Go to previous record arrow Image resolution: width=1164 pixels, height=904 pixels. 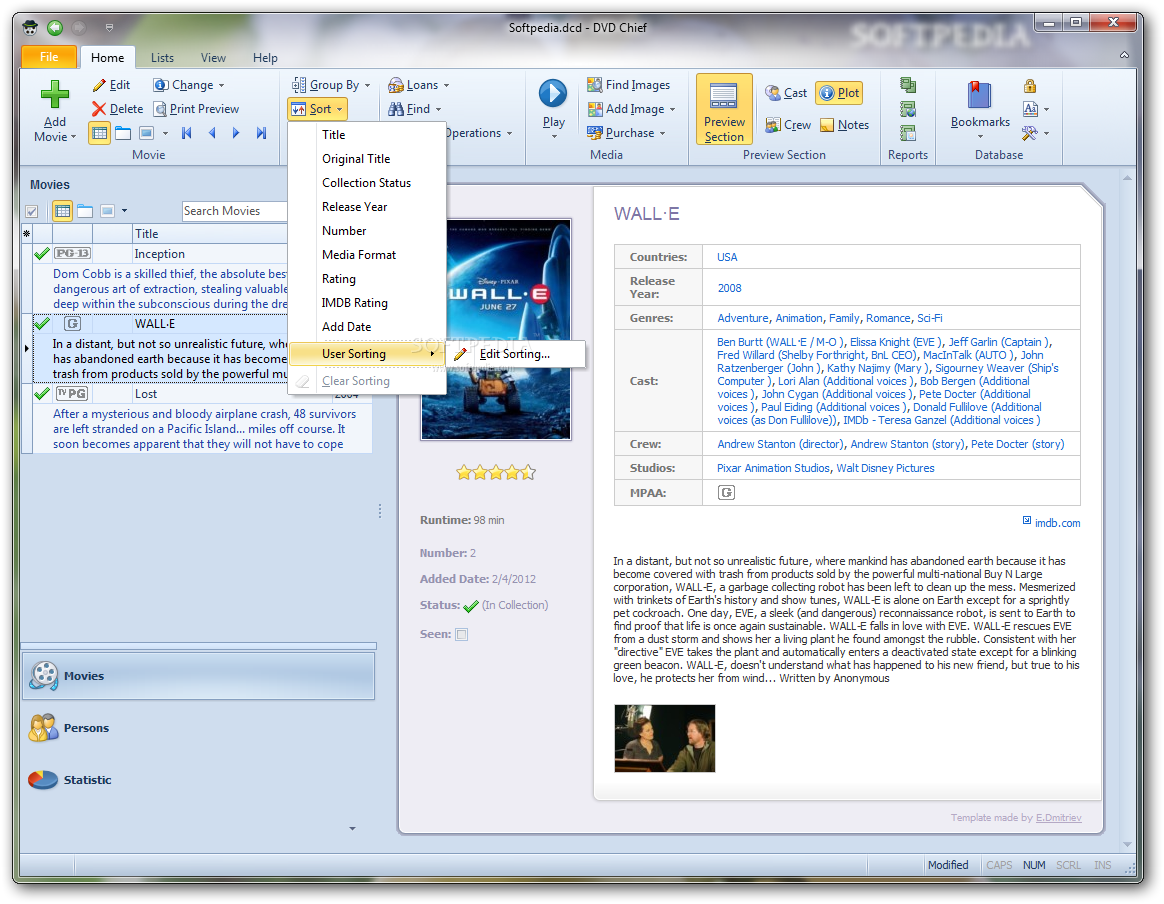212,133
